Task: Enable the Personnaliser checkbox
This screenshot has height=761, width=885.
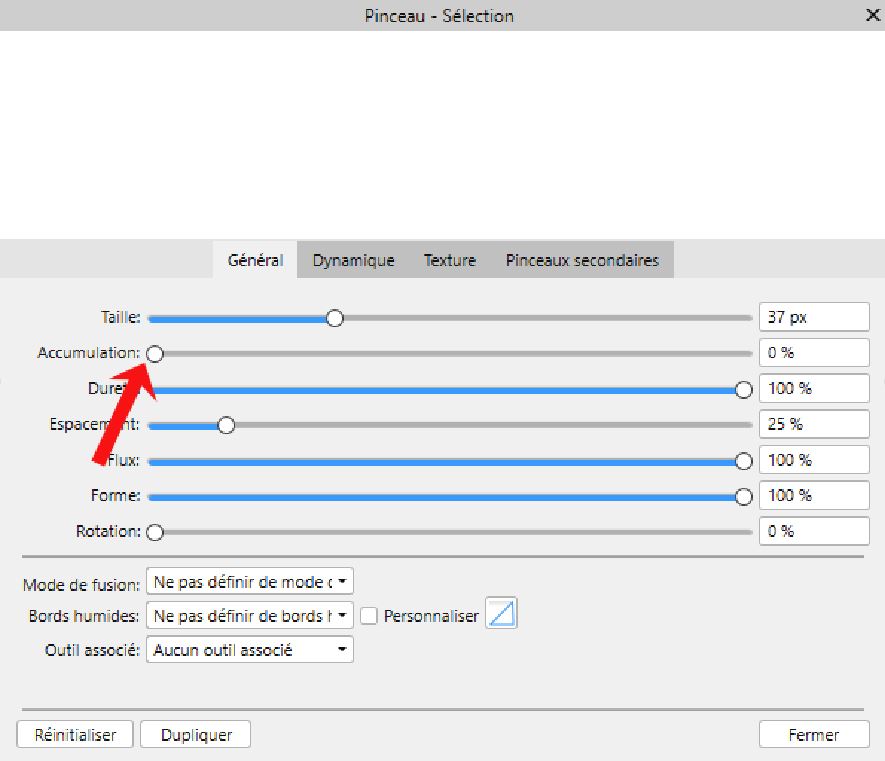Action: (369, 616)
